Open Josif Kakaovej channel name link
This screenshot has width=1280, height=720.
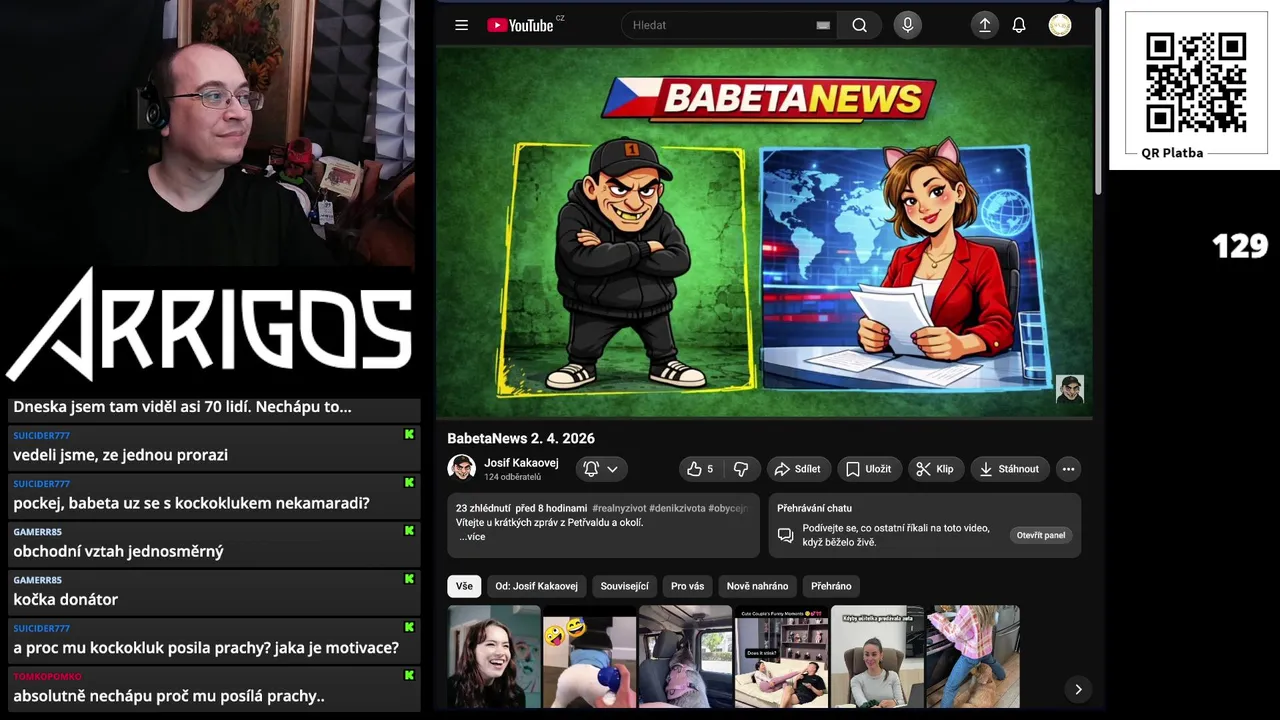pyautogui.click(x=521, y=463)
